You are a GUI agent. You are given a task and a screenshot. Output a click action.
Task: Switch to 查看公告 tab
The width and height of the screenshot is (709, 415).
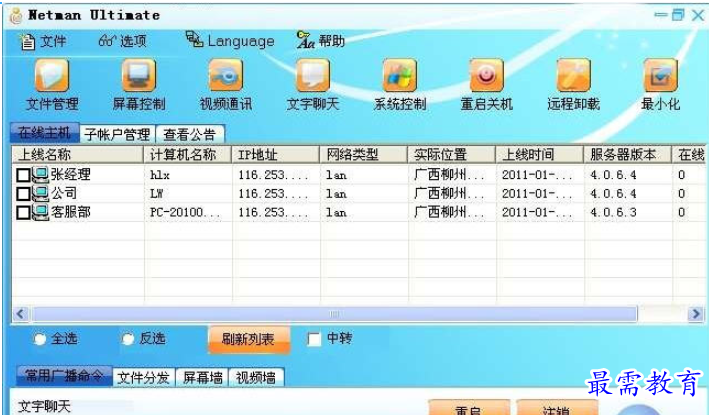click(x=189, y=134)
